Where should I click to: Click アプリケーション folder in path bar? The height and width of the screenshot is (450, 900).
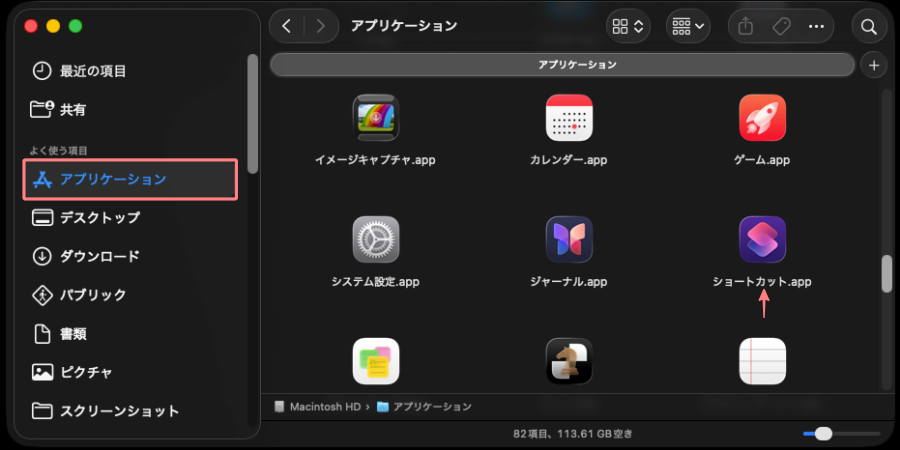[x=424, y=407]
